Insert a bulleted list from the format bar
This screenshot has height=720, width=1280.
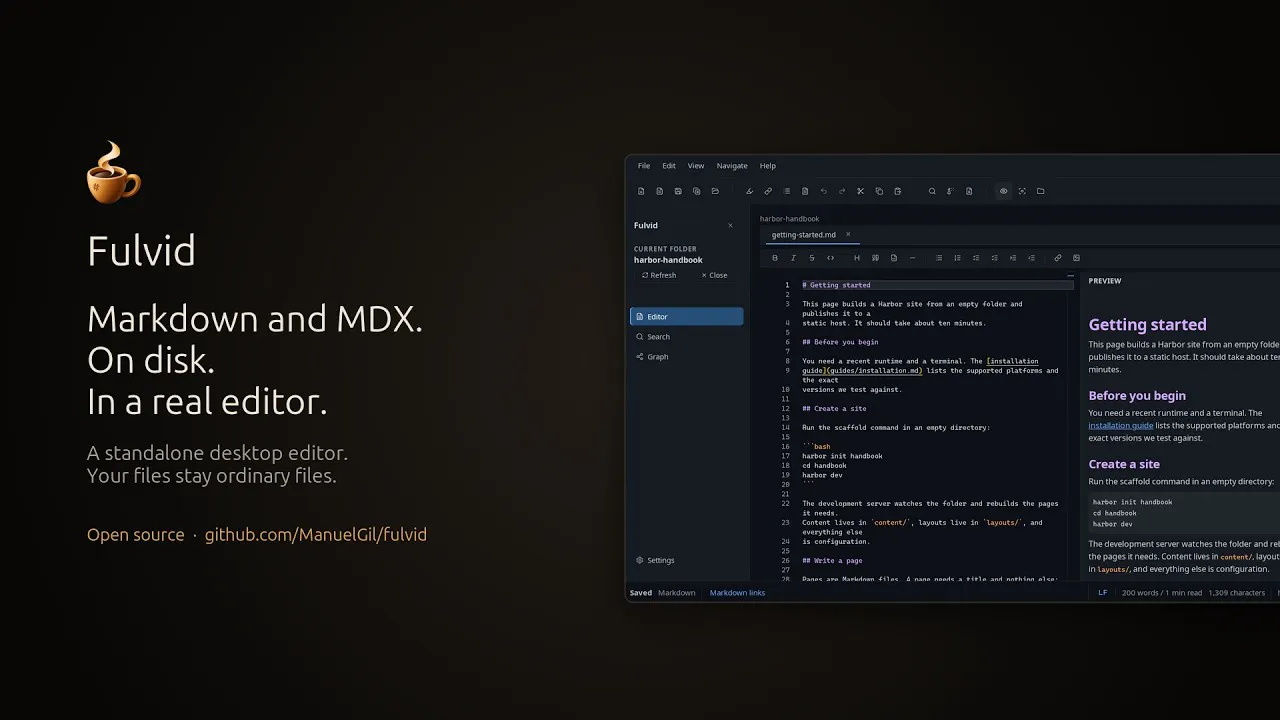(x=939, y=258)
